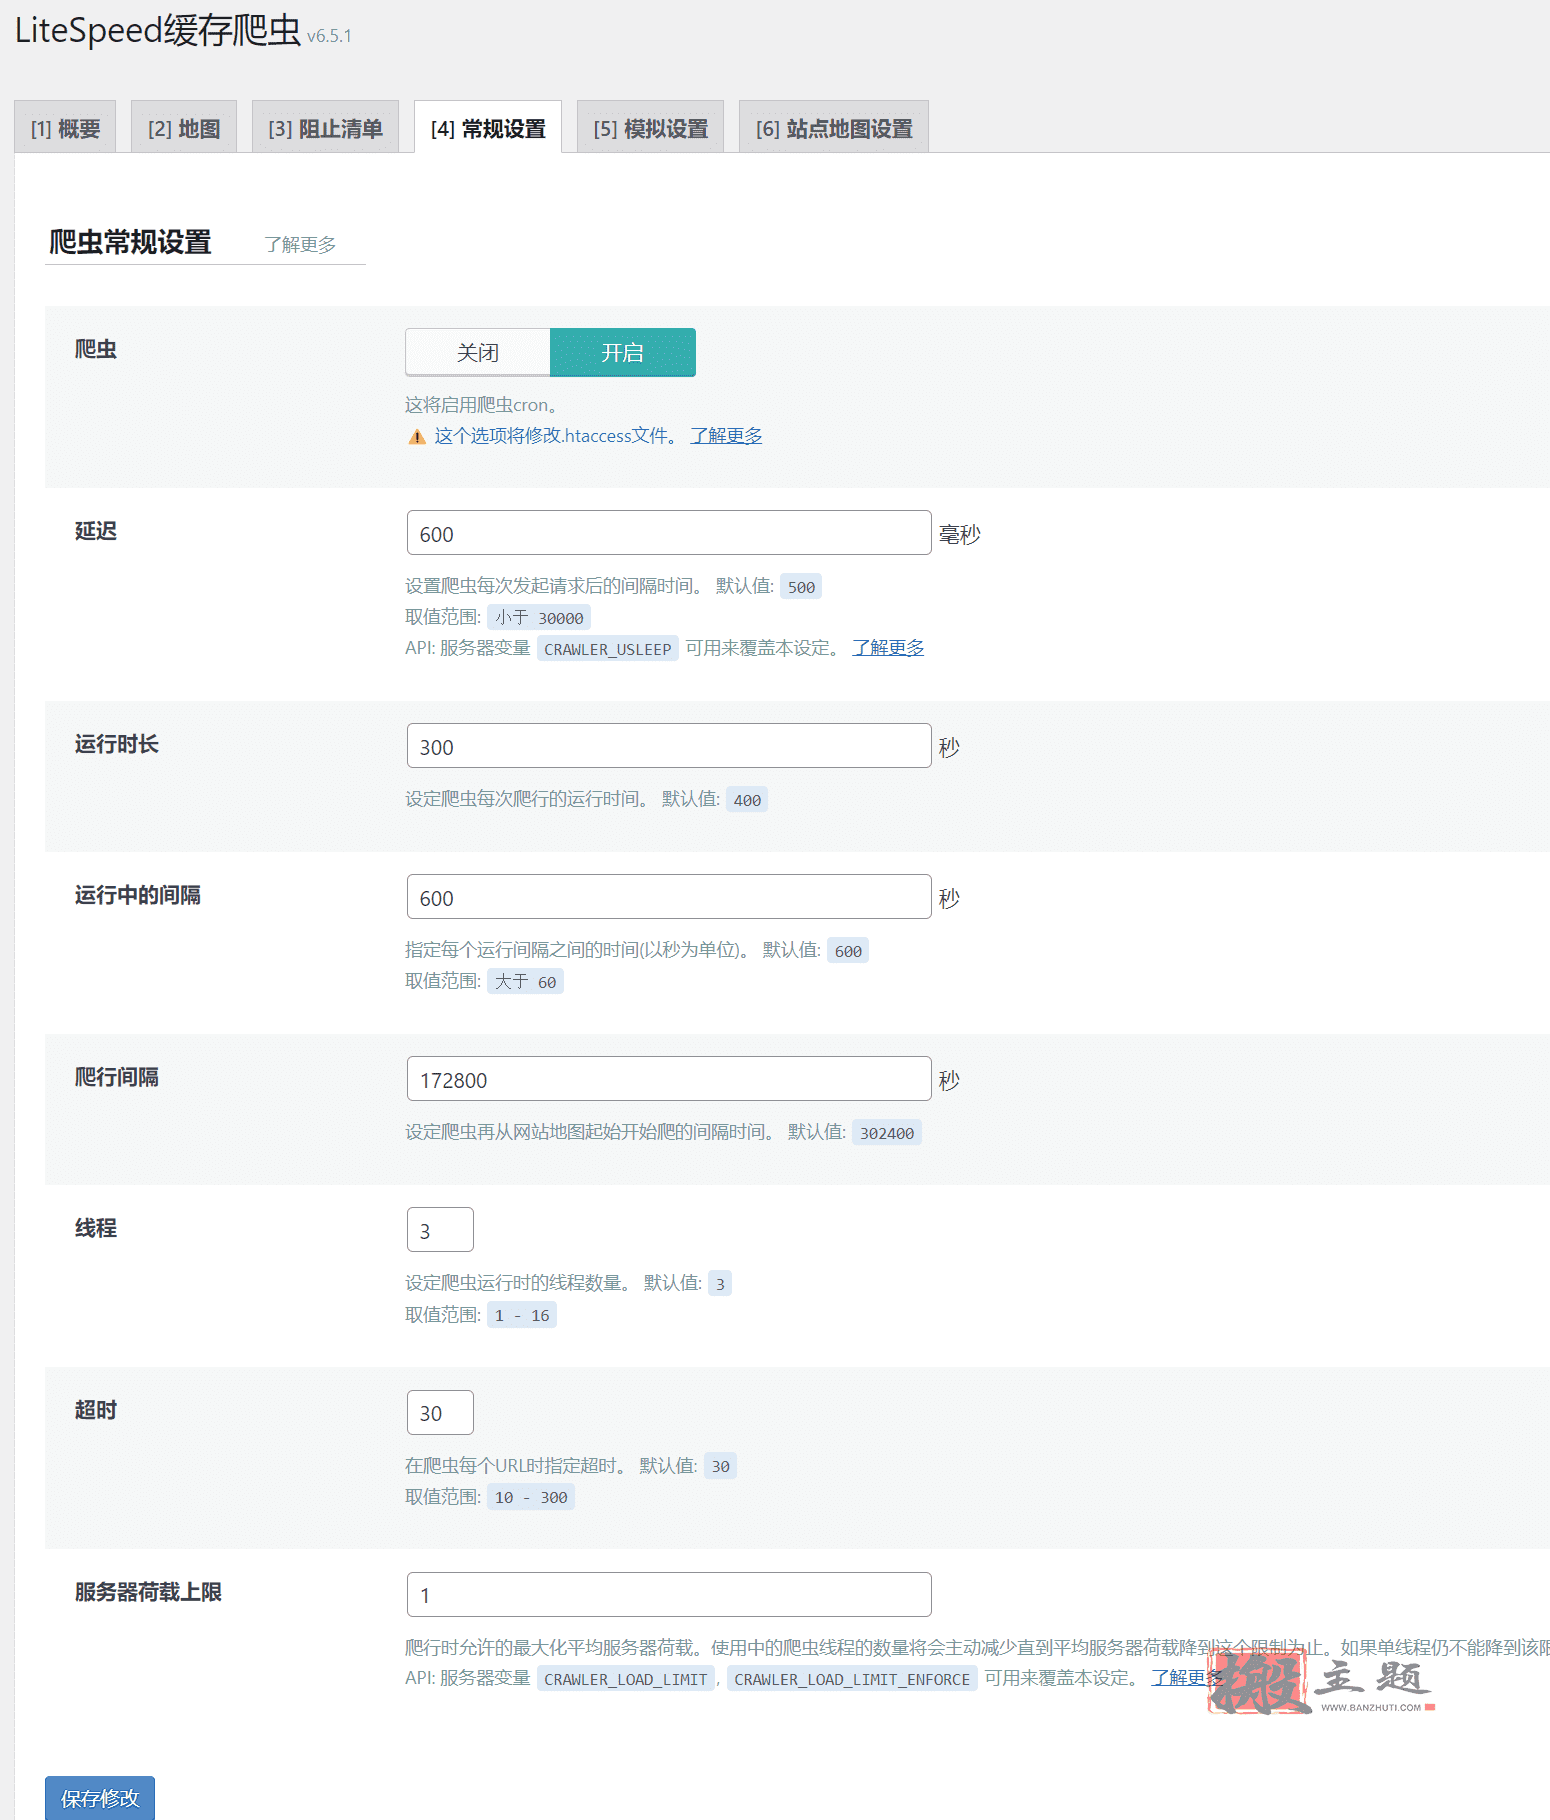The image size is (1550, 1820).
Task: Focus the 线程 input showing 3
Action: tap(440, 1230)
